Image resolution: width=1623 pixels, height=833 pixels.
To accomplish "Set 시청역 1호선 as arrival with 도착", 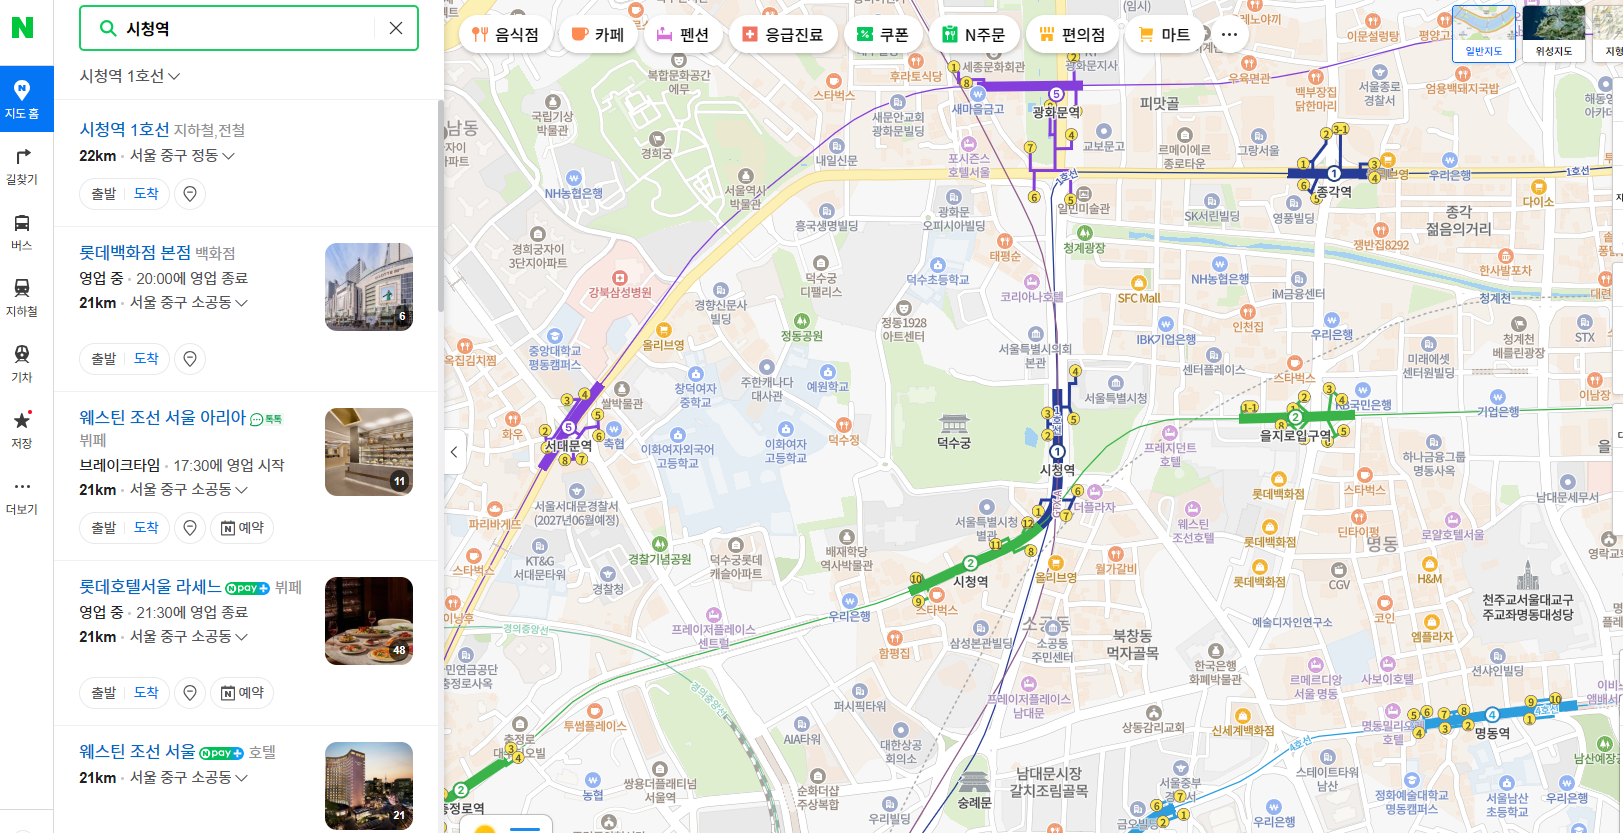I will click(146, 193).
